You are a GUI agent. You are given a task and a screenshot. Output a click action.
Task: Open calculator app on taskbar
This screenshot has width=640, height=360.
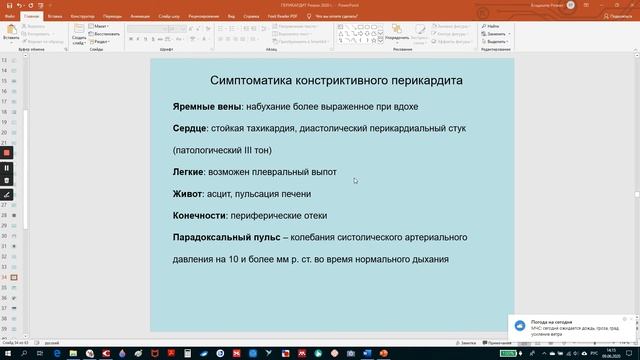click(x=187, y=353)
